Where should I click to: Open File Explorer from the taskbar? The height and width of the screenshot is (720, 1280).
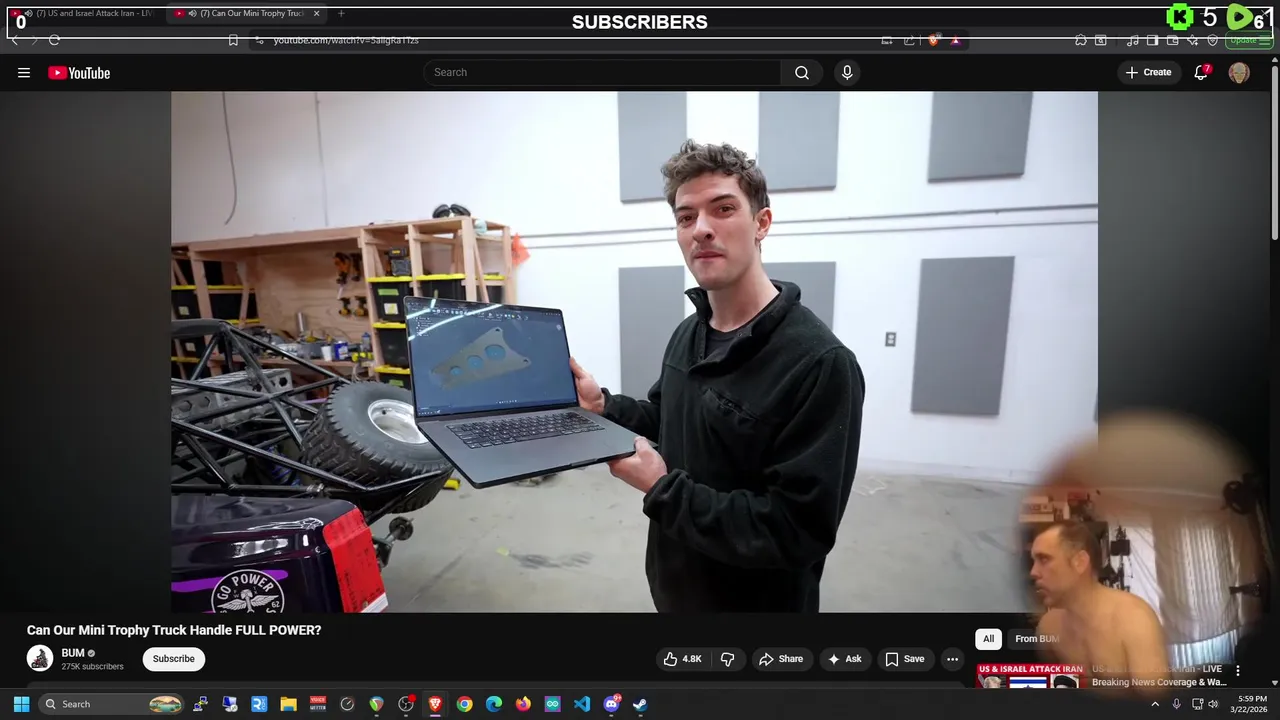pos(288,704)
